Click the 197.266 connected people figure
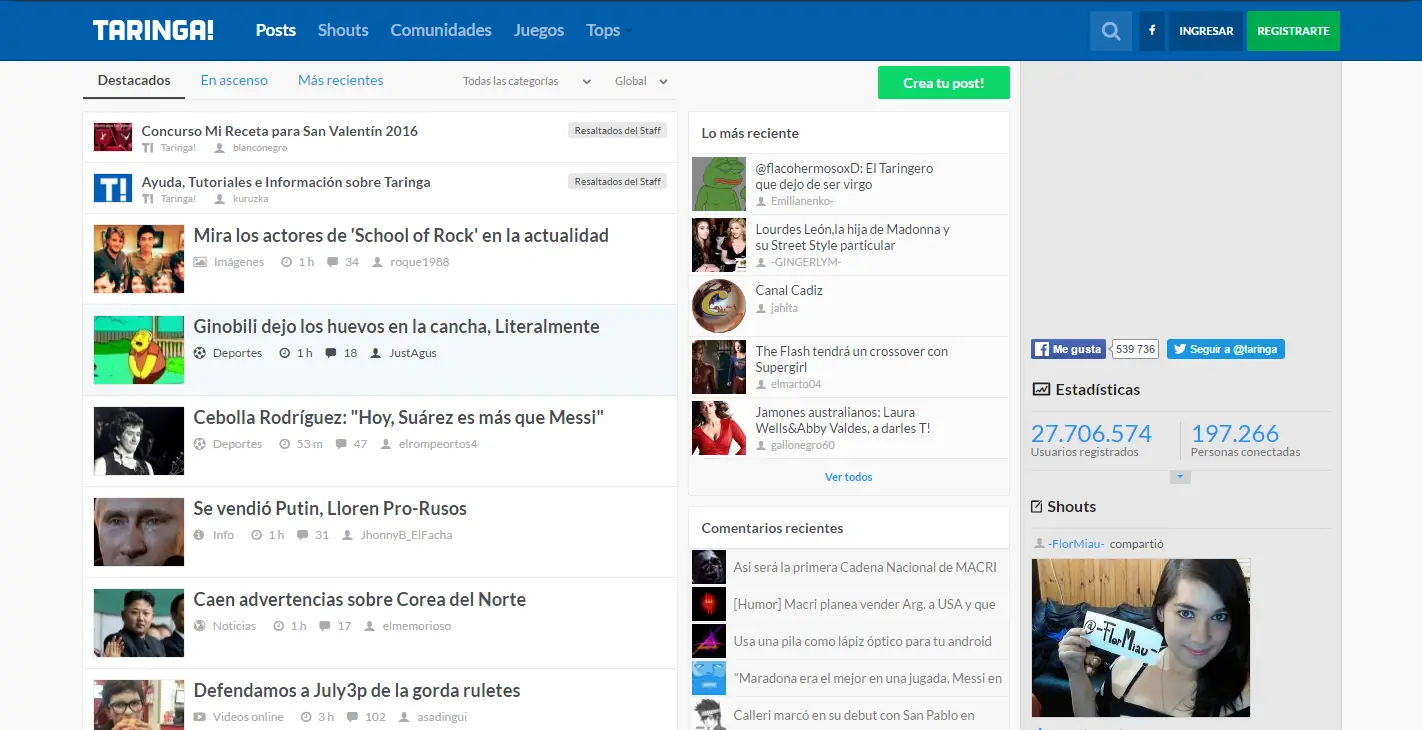This screenshot has height=730, width=1422. click(1235, 434)
